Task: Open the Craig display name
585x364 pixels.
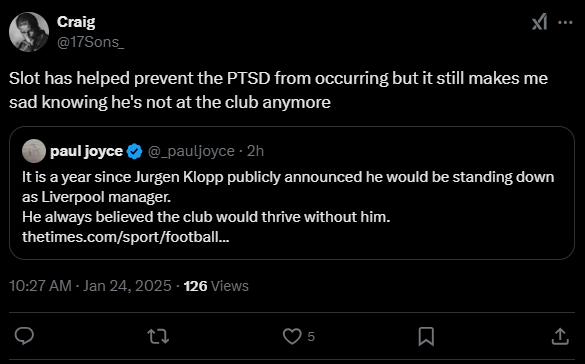Action: tap(76, 22)
